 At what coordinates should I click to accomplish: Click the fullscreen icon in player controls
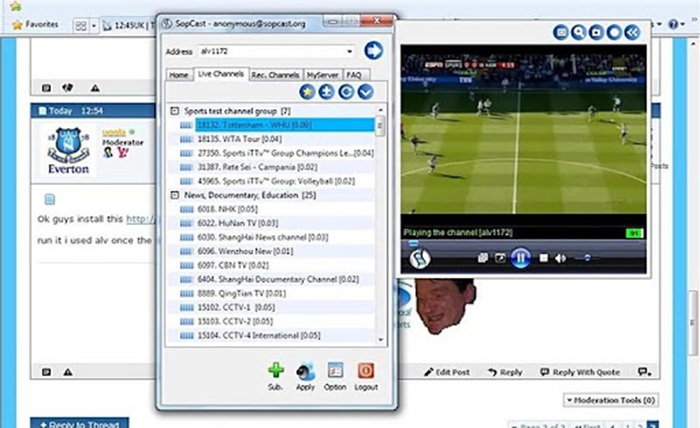click(x=500, y=258)
